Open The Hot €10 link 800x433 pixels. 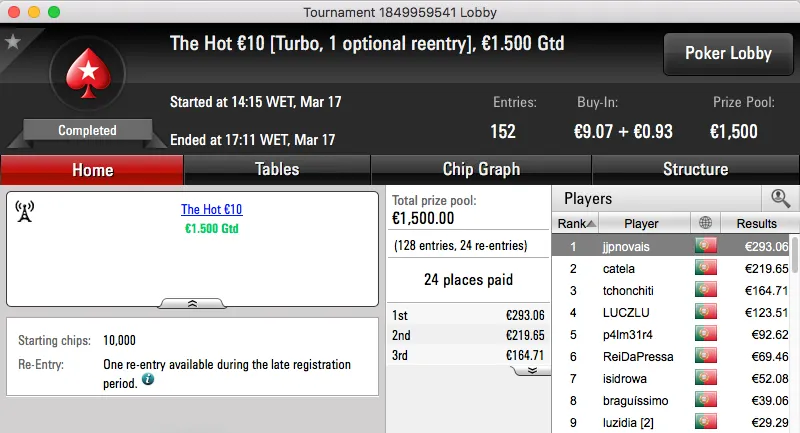pyautogui.click(x=212, y=210)
